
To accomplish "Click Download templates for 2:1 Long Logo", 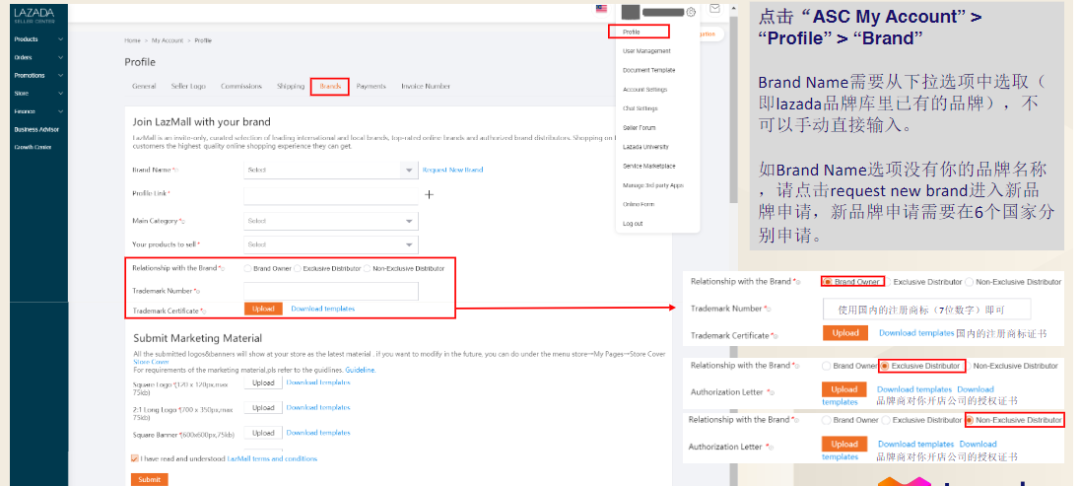I will click(x=318, y=408).
